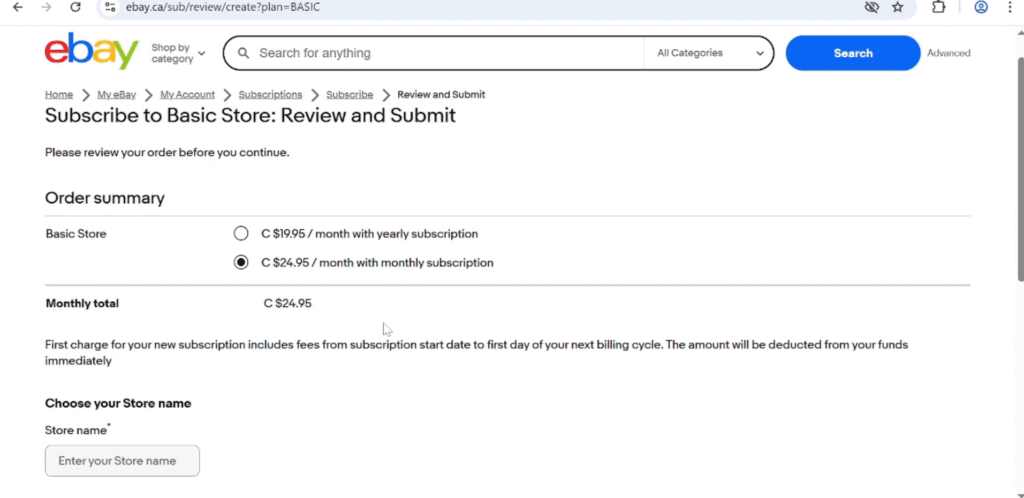Focus the Enter your Store name field
The image size is (1024, 498).
click(122, 461)
